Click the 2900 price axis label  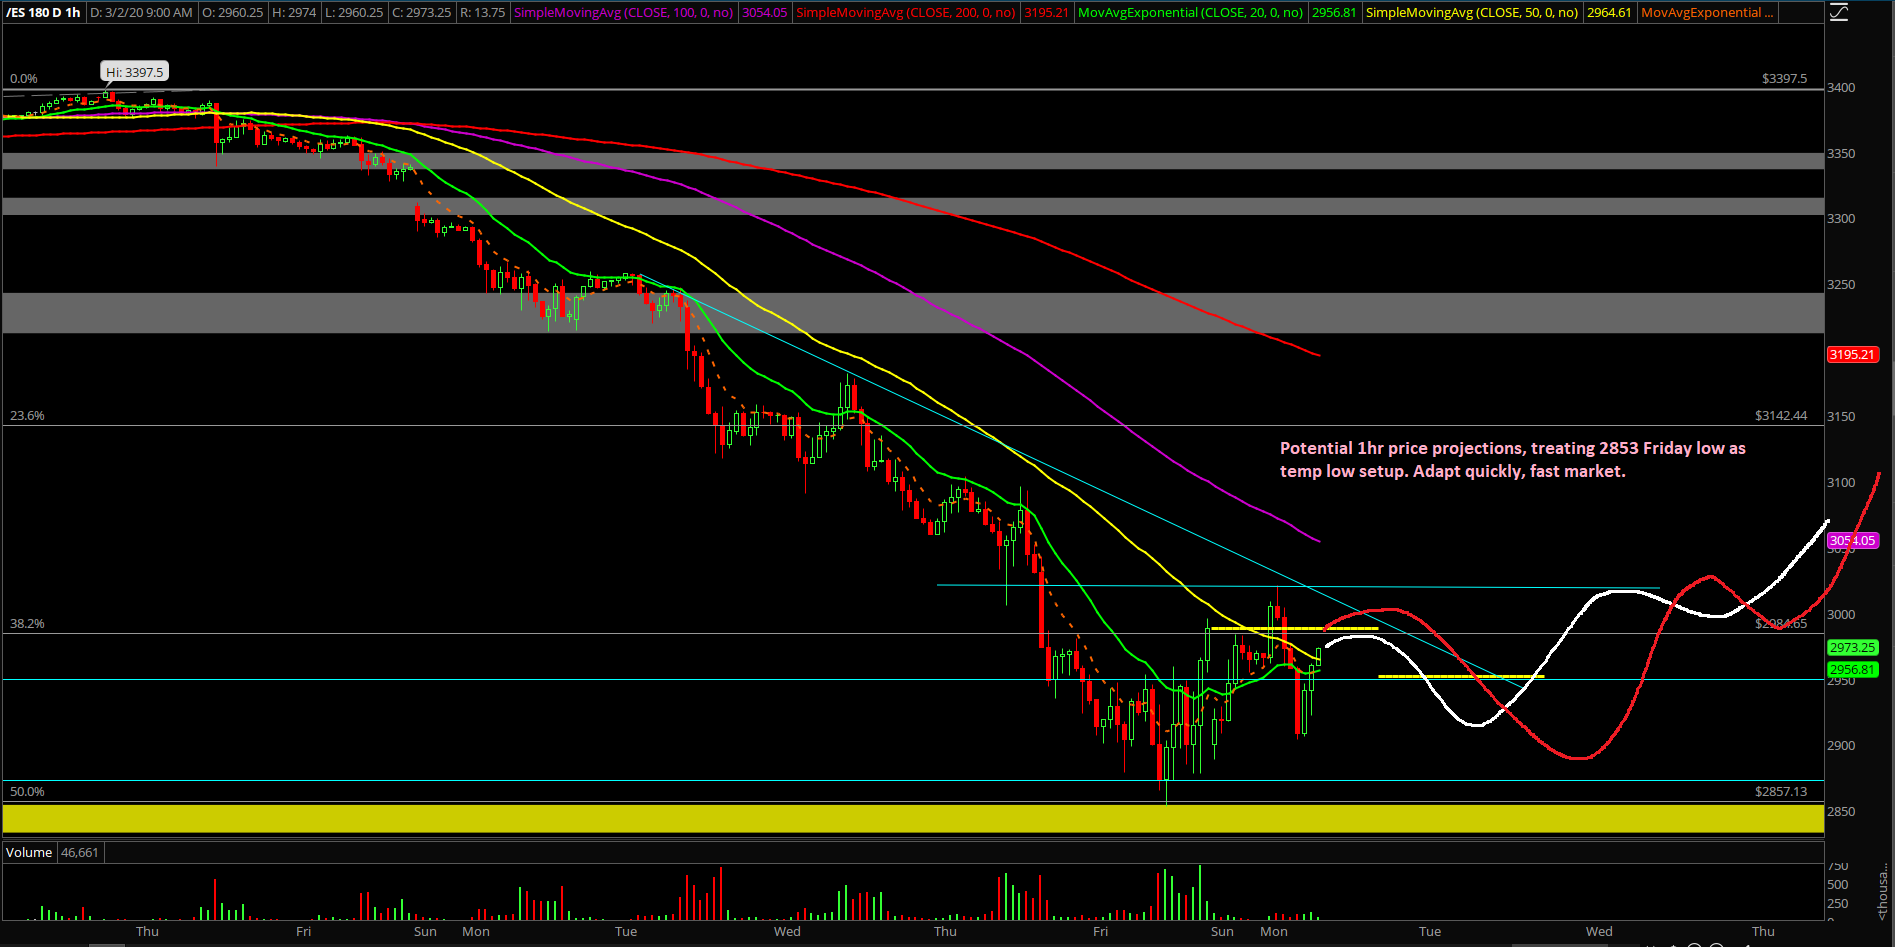click(1841, 746)
